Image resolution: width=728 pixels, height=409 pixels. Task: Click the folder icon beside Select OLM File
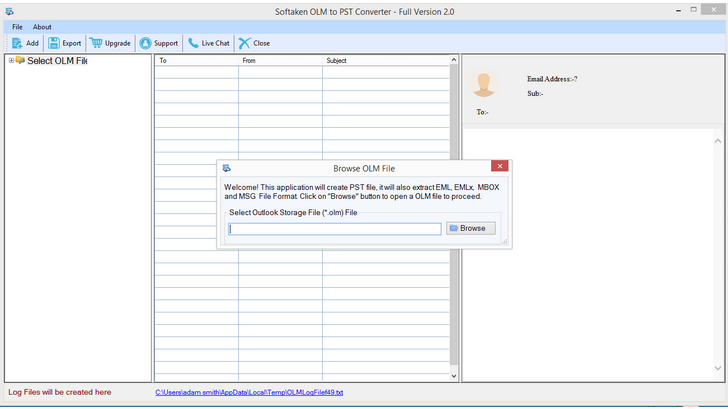coord(20,60)
